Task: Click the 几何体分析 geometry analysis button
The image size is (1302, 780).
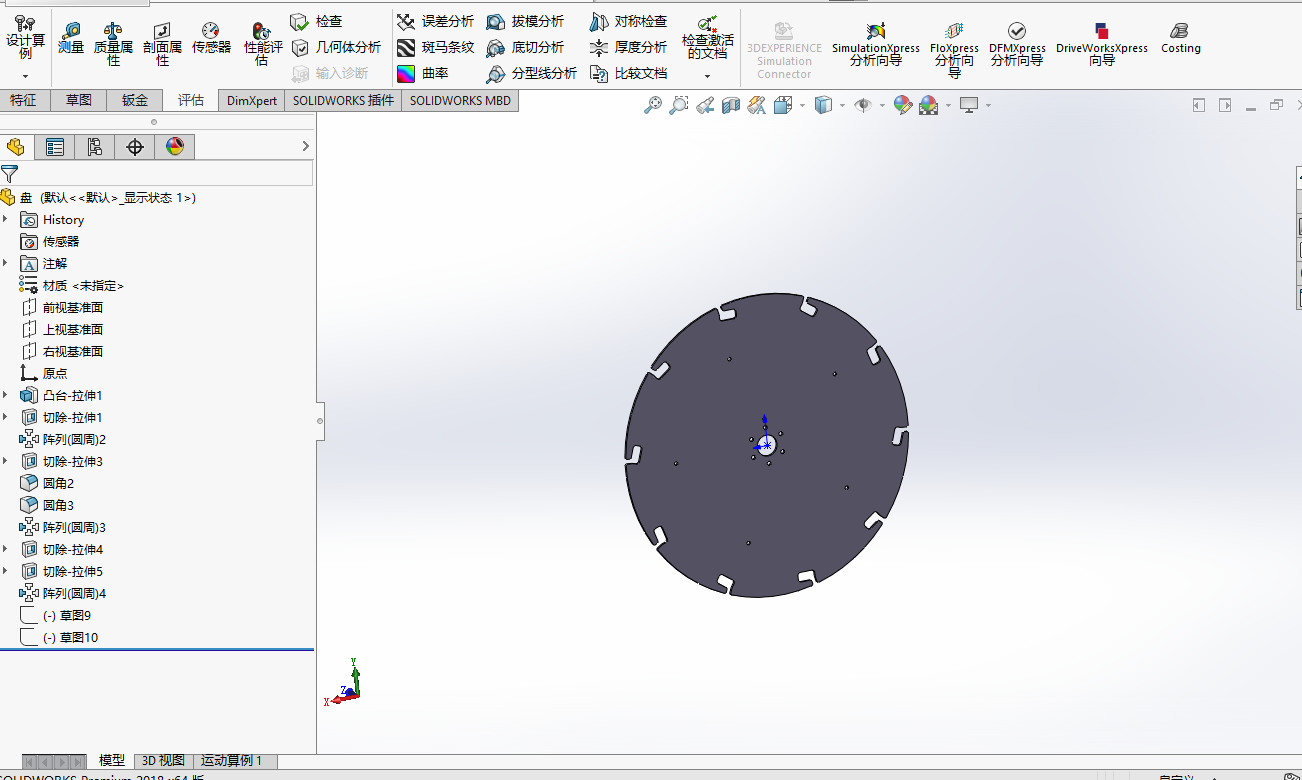Action: pos(336,47)
